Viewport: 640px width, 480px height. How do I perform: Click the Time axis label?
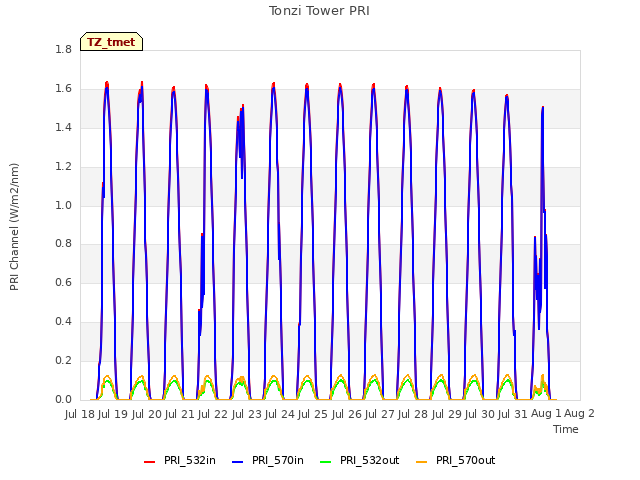[566, 429]
